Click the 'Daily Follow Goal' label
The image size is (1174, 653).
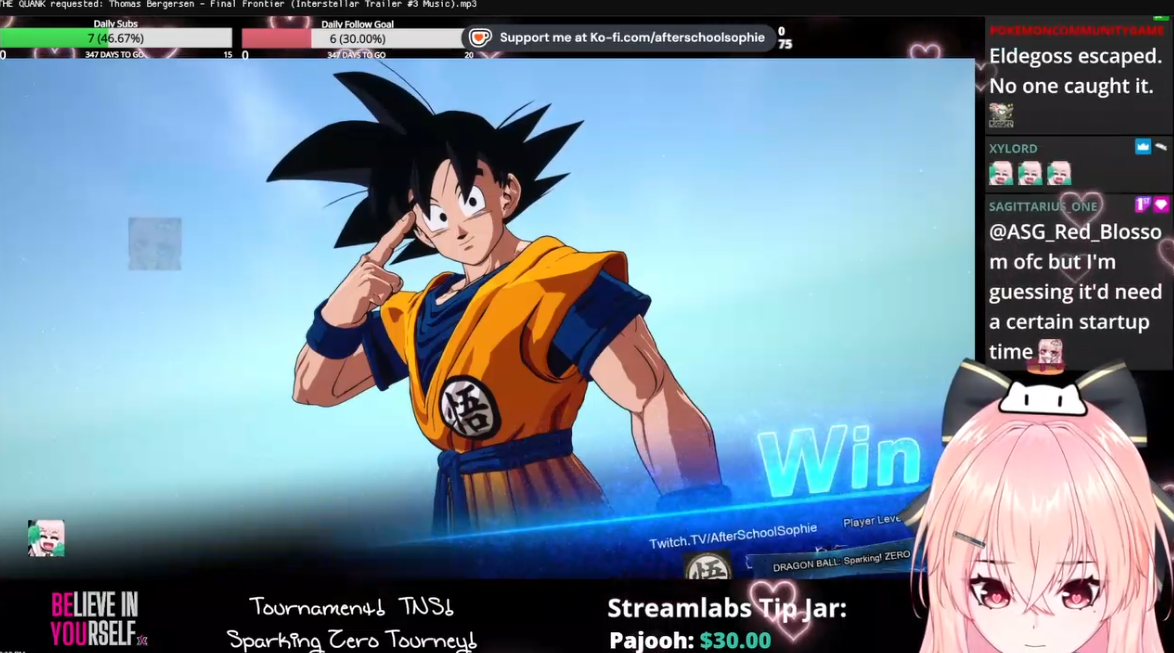point(357,24)
